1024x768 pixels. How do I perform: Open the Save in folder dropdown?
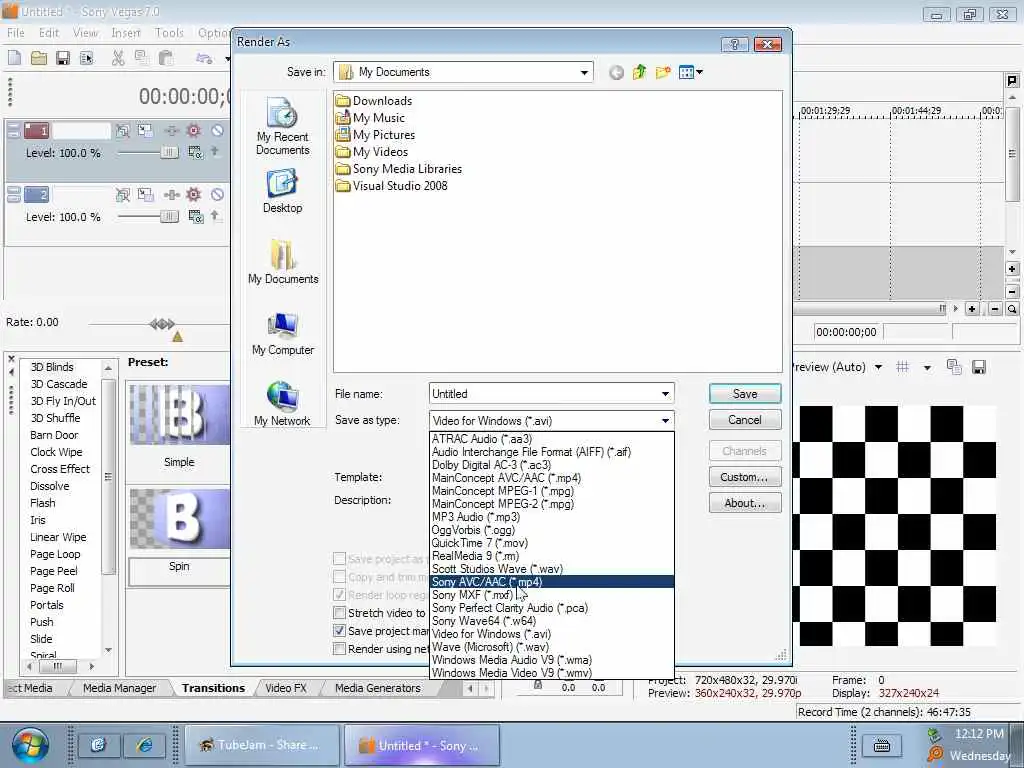[584, 72]
